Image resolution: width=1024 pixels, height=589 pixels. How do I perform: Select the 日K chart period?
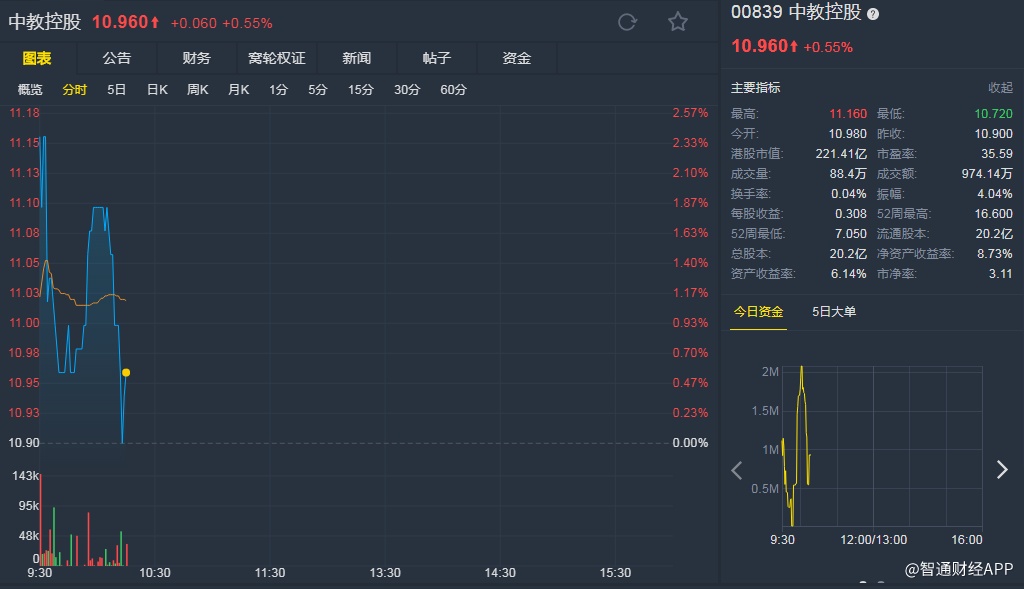click(157, 90)
